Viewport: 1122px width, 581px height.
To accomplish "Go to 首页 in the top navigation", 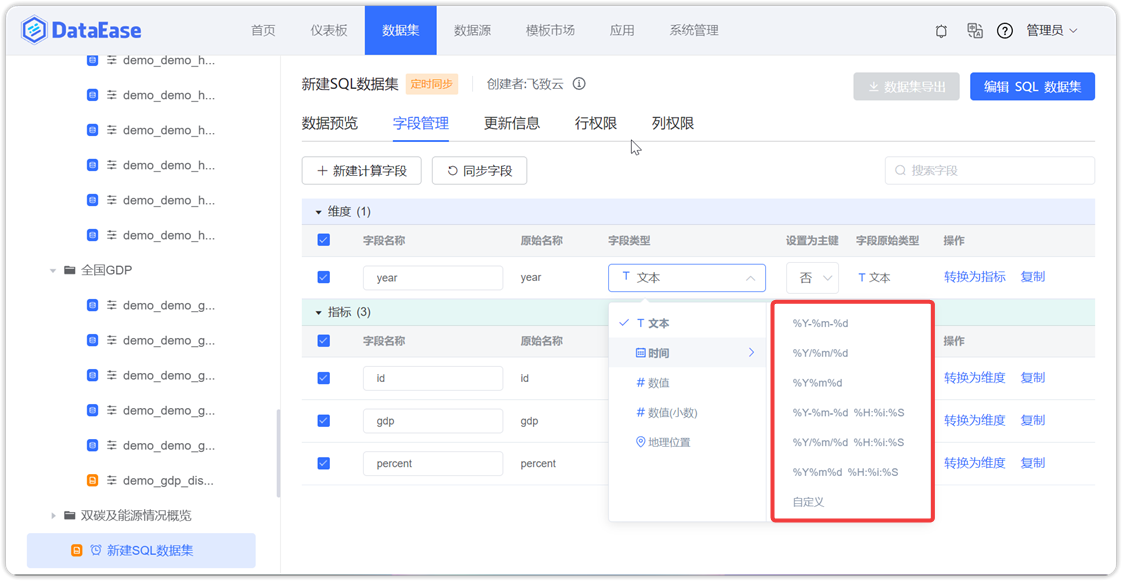I will 263,31.
